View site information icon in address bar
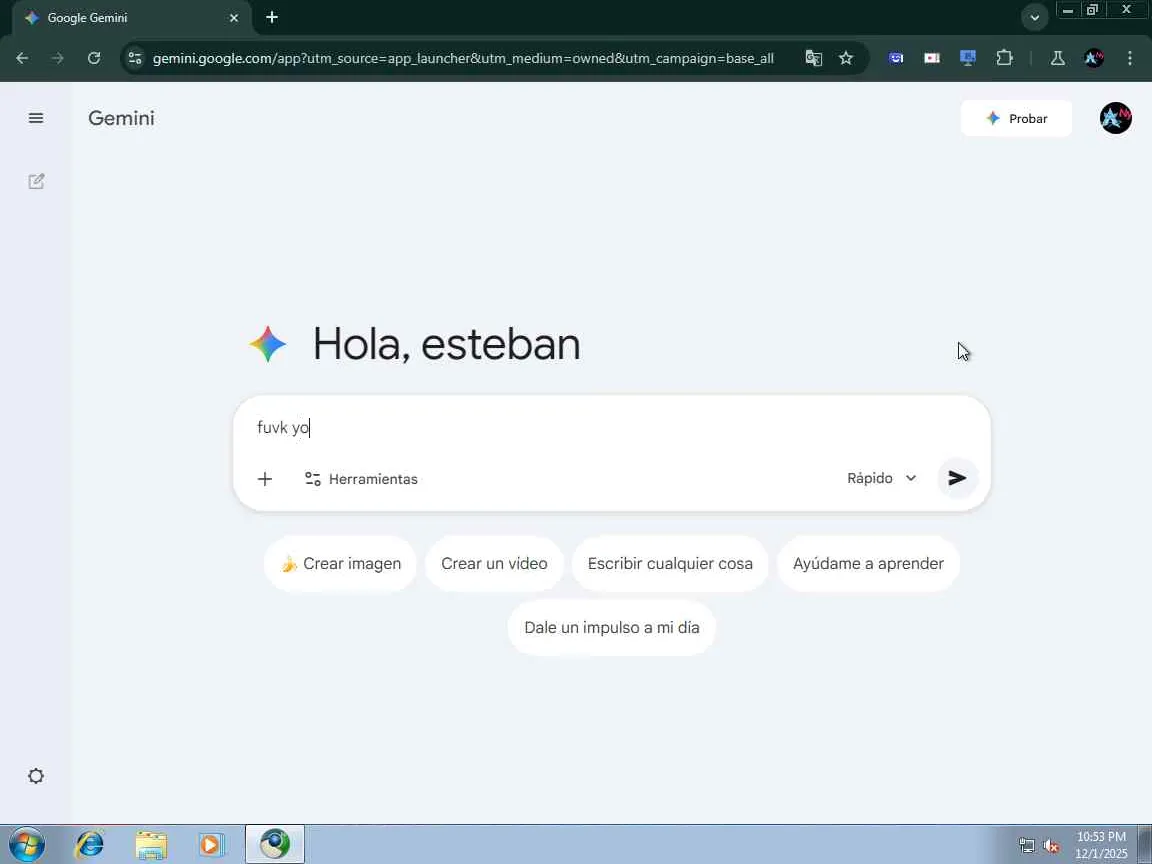Viewport: 1152px width, 864px height. click(134, 58)
